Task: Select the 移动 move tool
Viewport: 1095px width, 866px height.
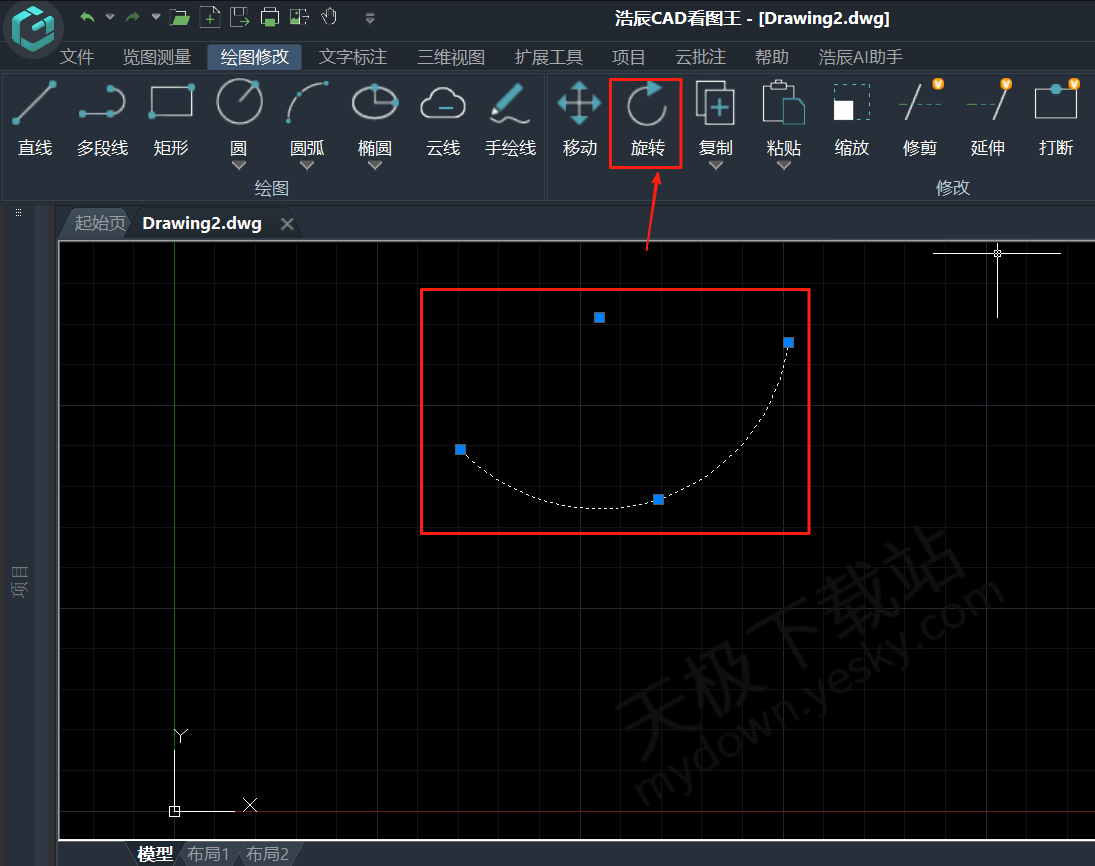Action: coord(579,119)
